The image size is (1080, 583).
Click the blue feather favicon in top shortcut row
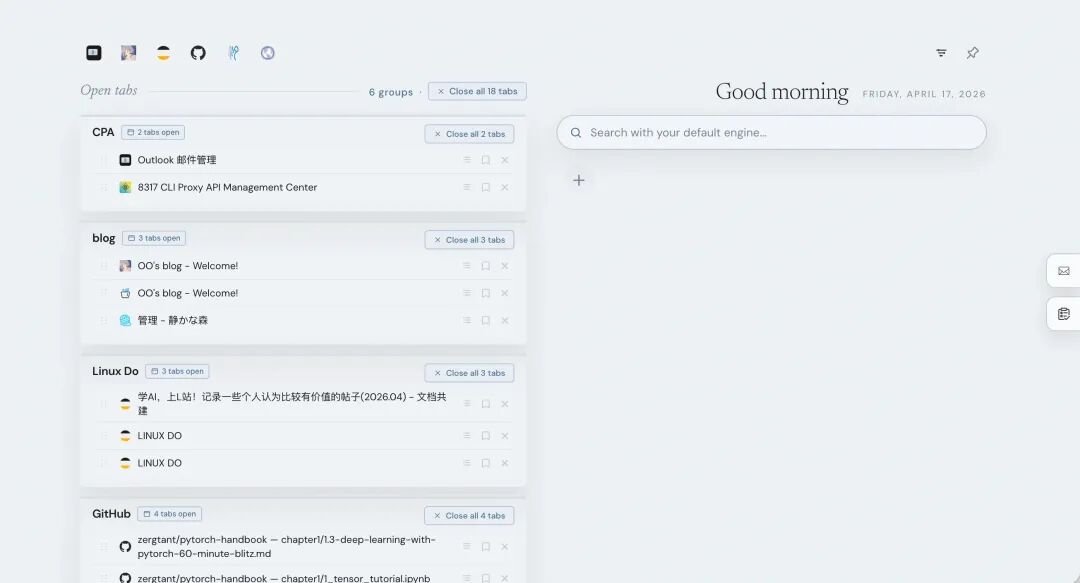(x=233, y=53)
